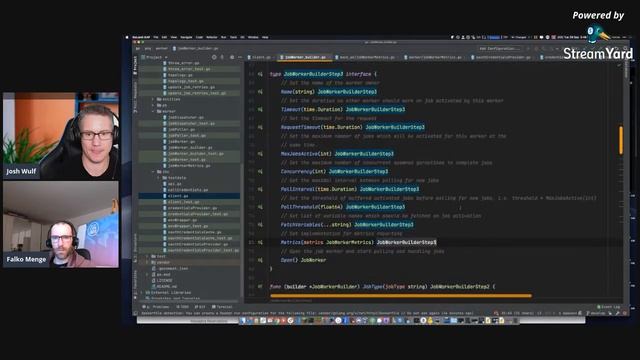Image resolution: width=640 pixels, height=360 pixels.
Task: Click gutter icon beside PollThreshold(float64) method
Action: pyautogui.click(x=260, y=207)
